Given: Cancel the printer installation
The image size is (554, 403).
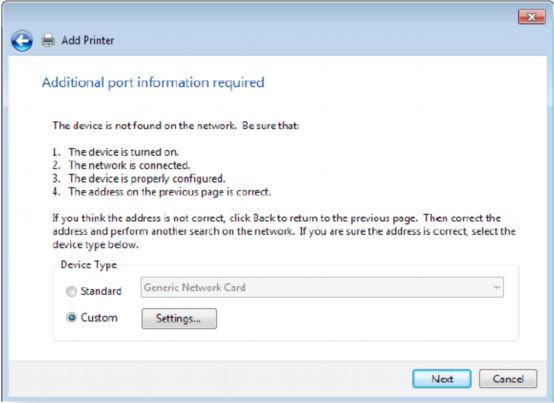Looking at the screenshot, I should coord(508,379).
